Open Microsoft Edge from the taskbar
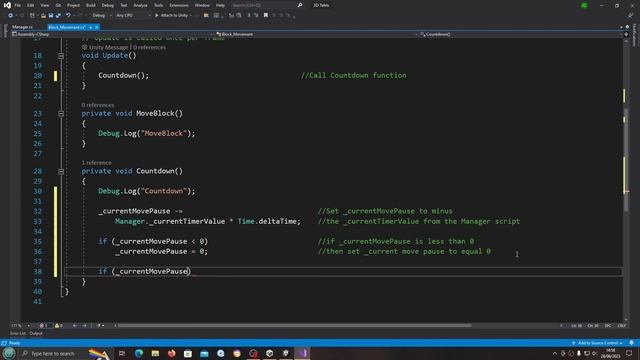The height and width of the screenshot is (360, 640). 139,353
